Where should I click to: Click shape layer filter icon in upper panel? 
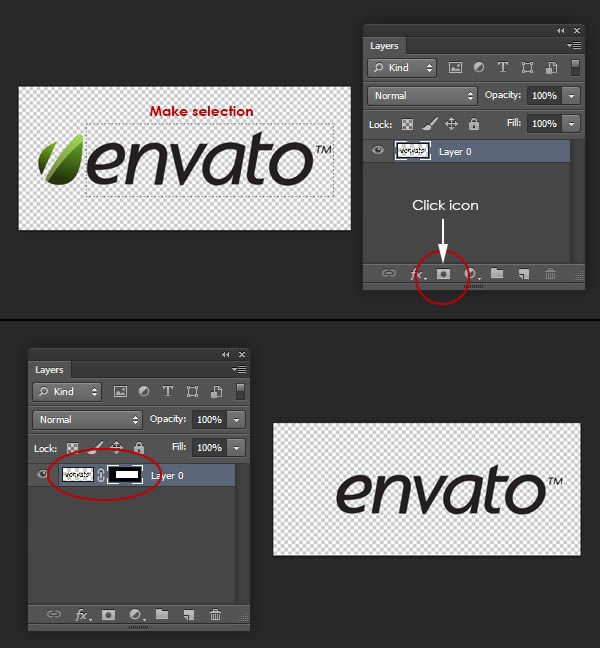[x=527, y=67]
